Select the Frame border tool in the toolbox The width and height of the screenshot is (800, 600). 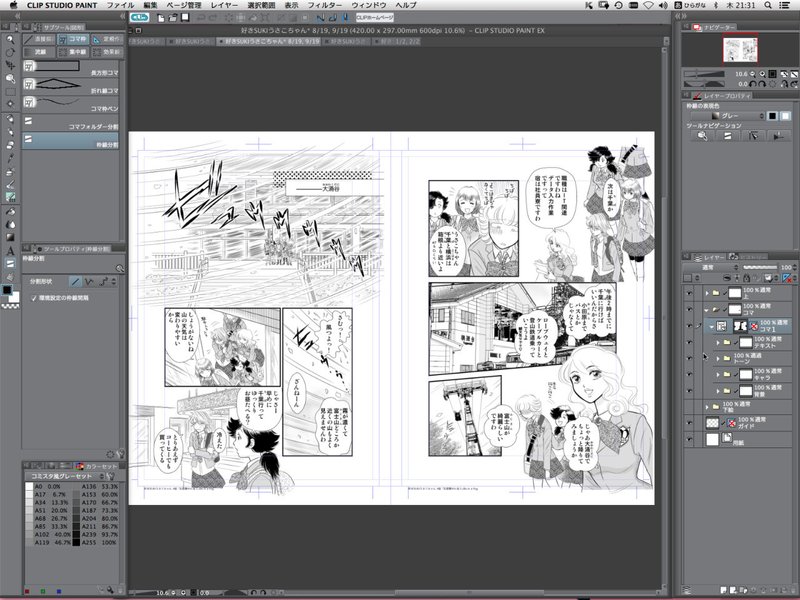pos(10,264)
